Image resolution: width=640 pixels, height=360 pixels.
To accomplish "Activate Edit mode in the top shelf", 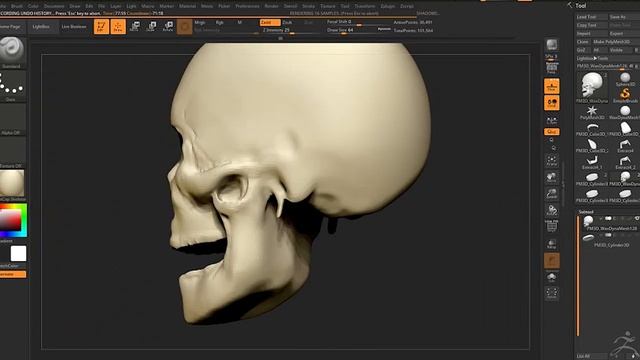I will pyautogui.click(x=101, y=27).
